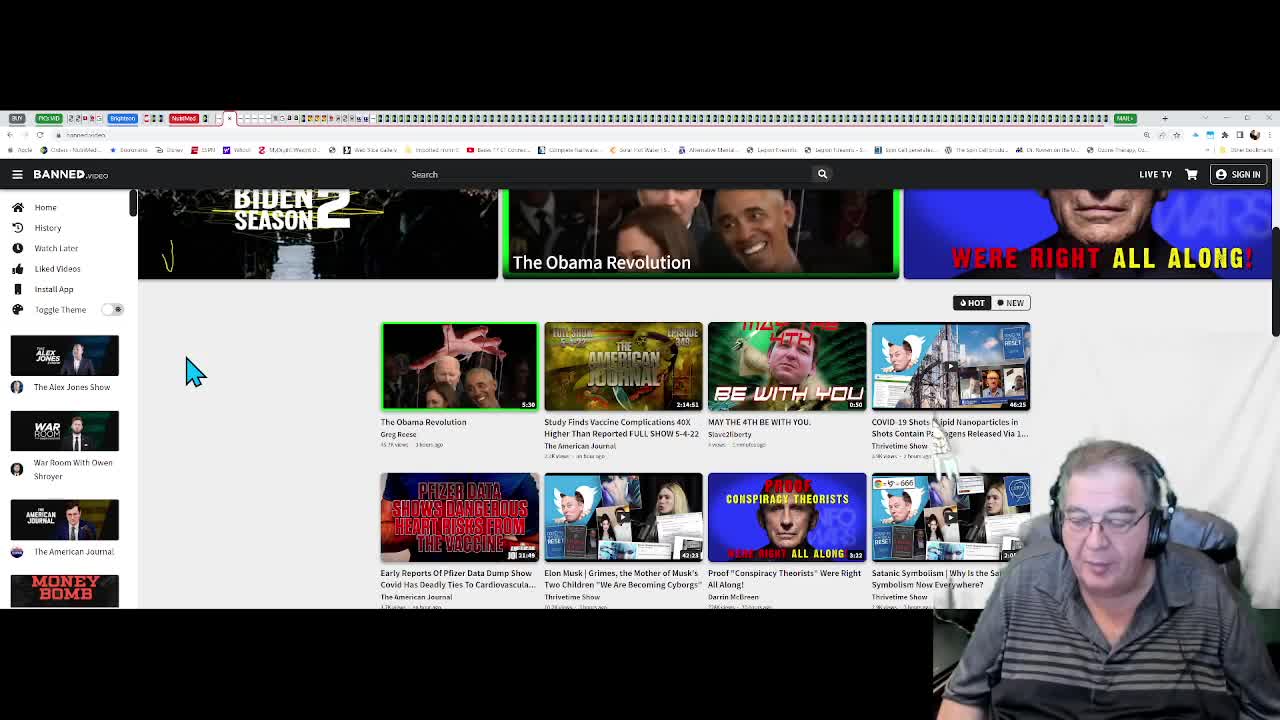
Task: Reload the page with refresh icon
Action: pyautogui.click(x=40, y=135)
